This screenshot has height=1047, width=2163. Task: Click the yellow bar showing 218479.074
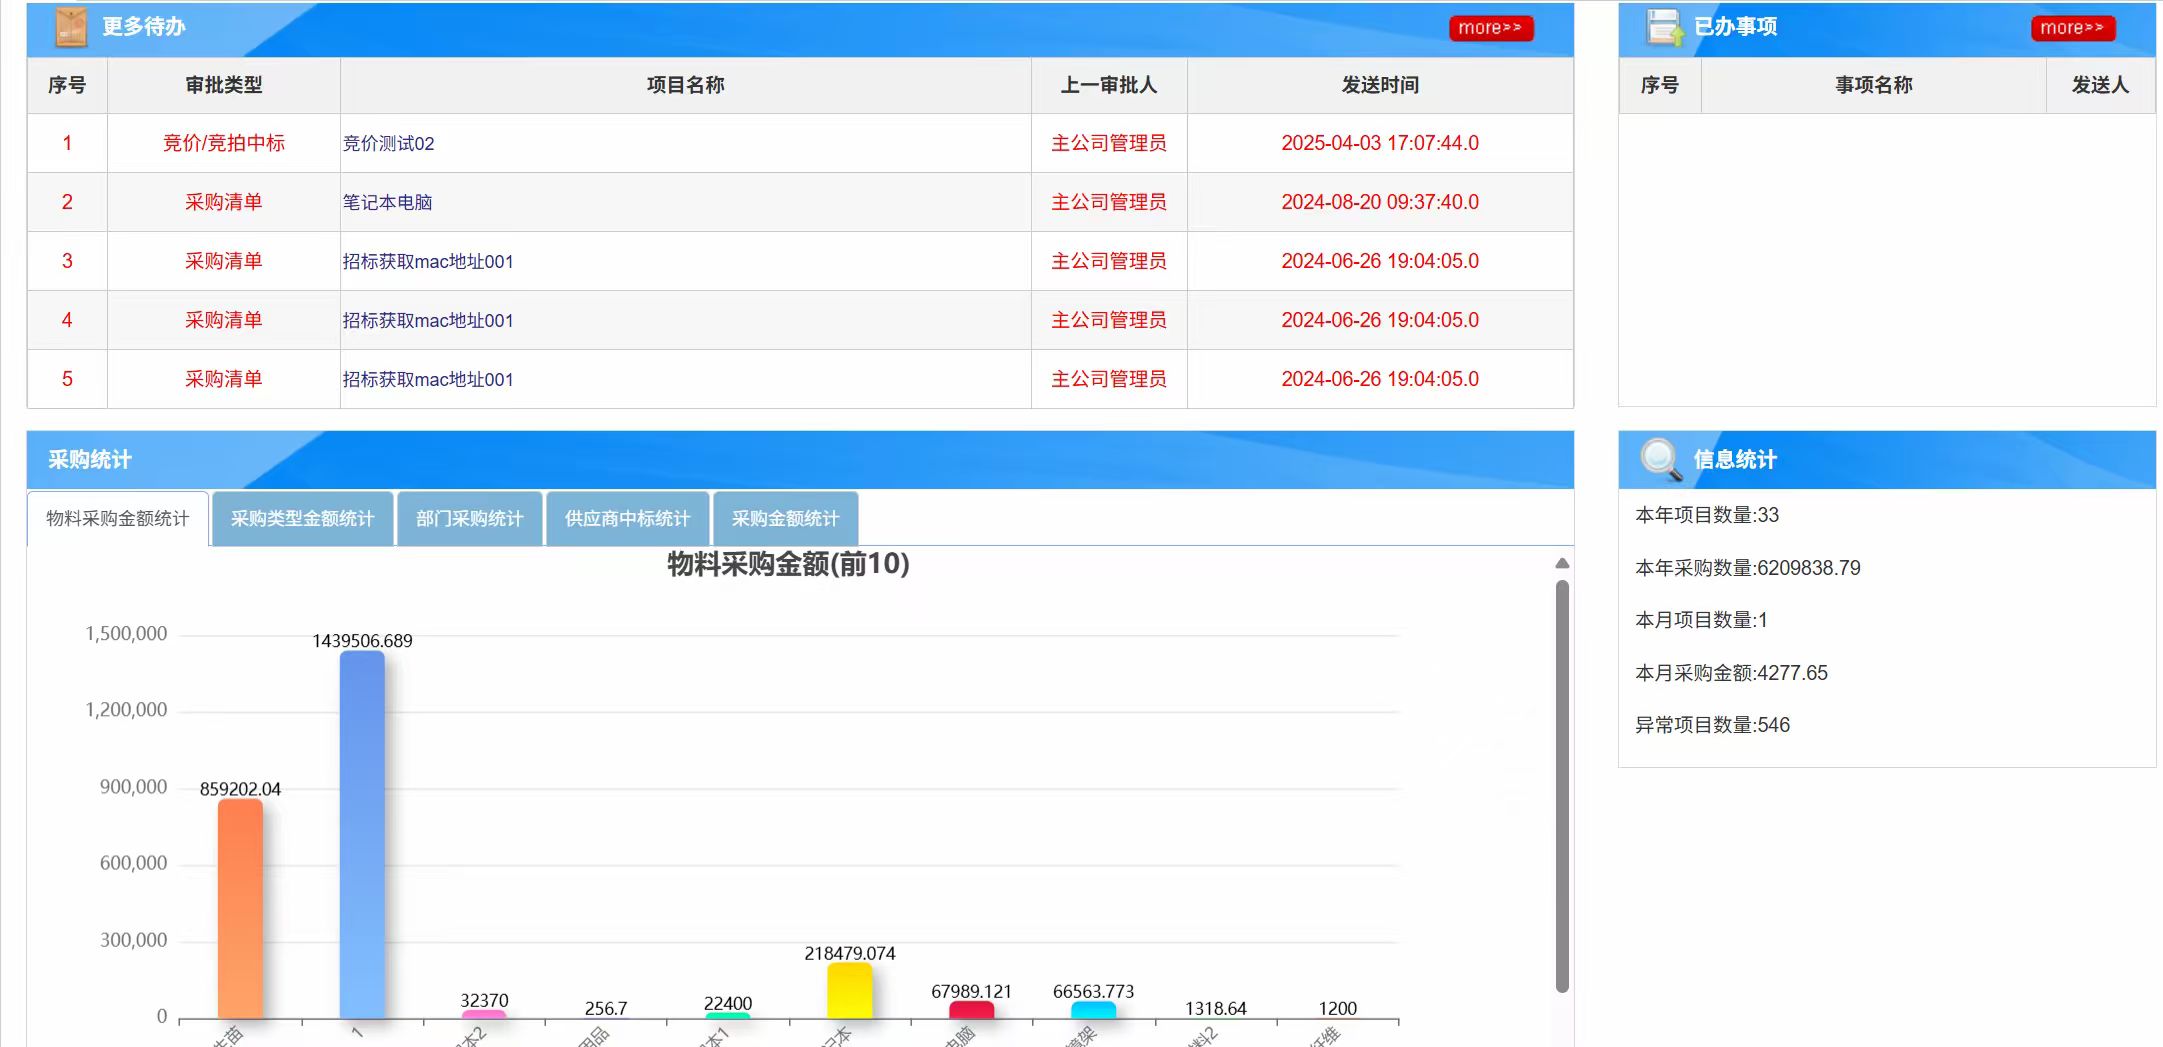coord(848,990)
